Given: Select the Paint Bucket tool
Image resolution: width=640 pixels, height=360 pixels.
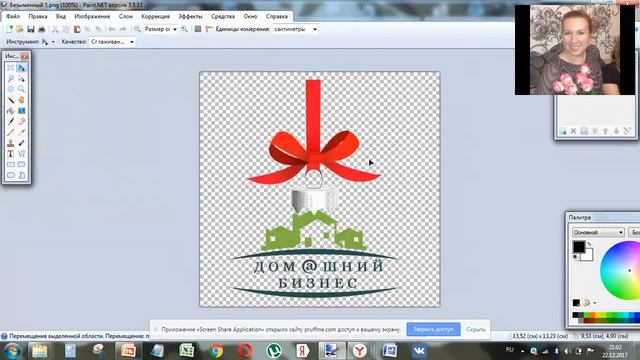Looking at the screenshot, I should (x=11, y=111).
